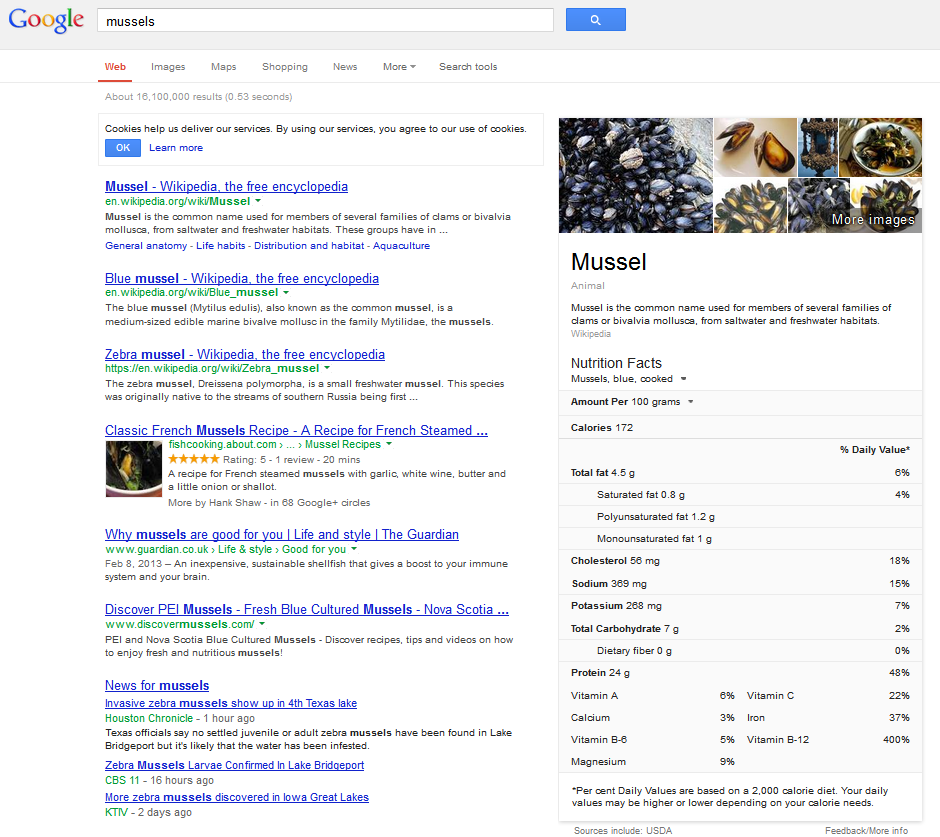Open Distribution and habitat sitelink
Image resolution: width=940 pixels, height=837 pixels.
click(309, 246)
